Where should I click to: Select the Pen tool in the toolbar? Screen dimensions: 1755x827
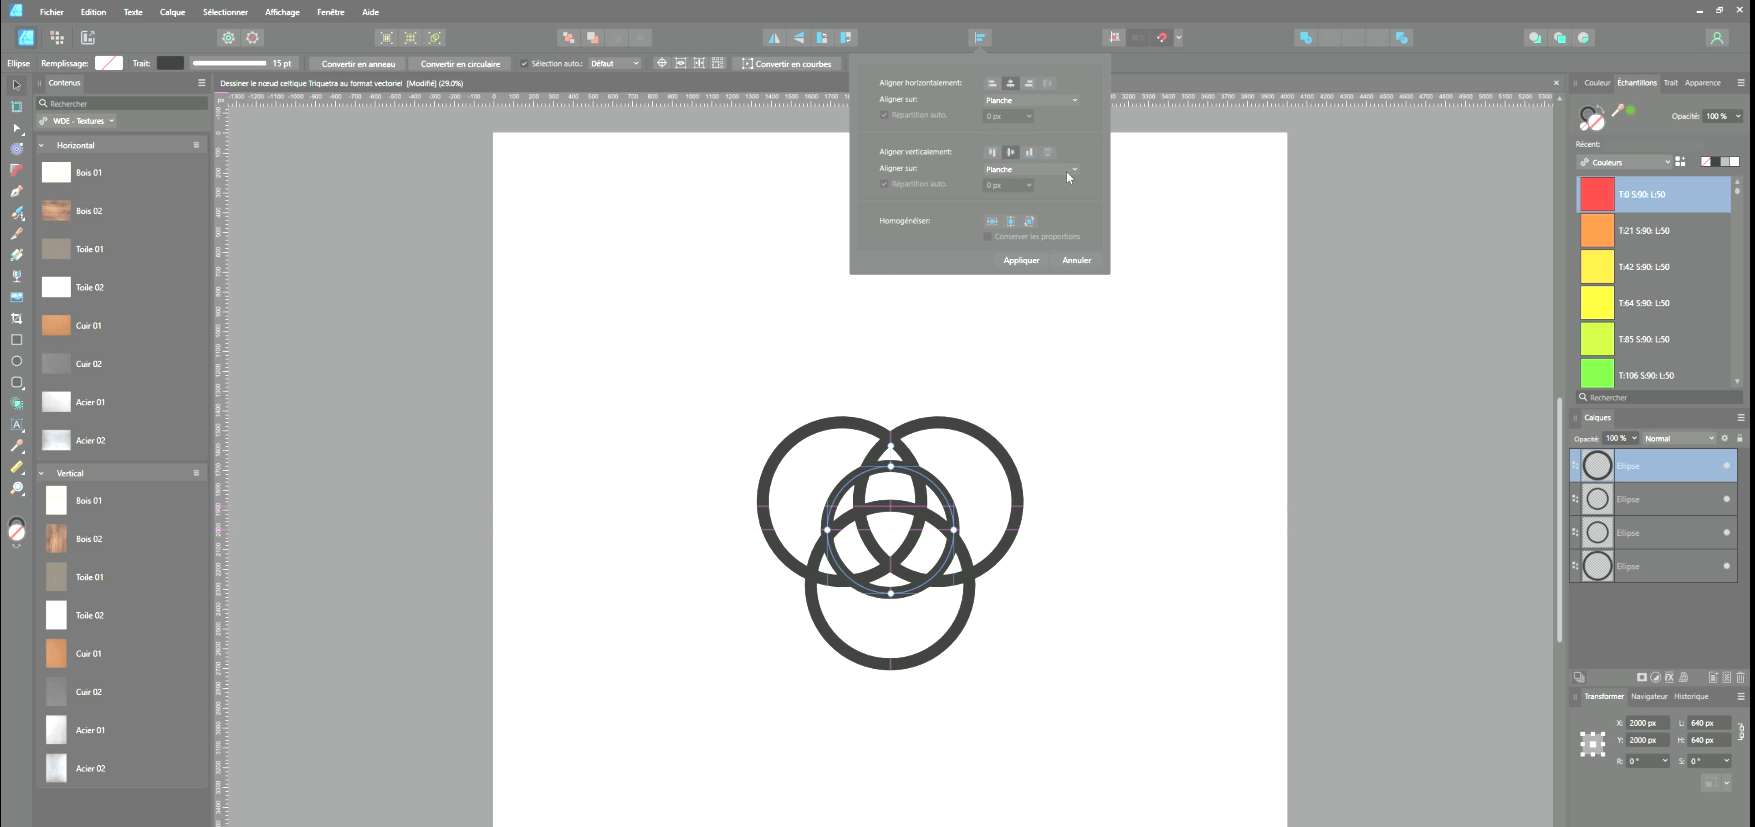16,191
